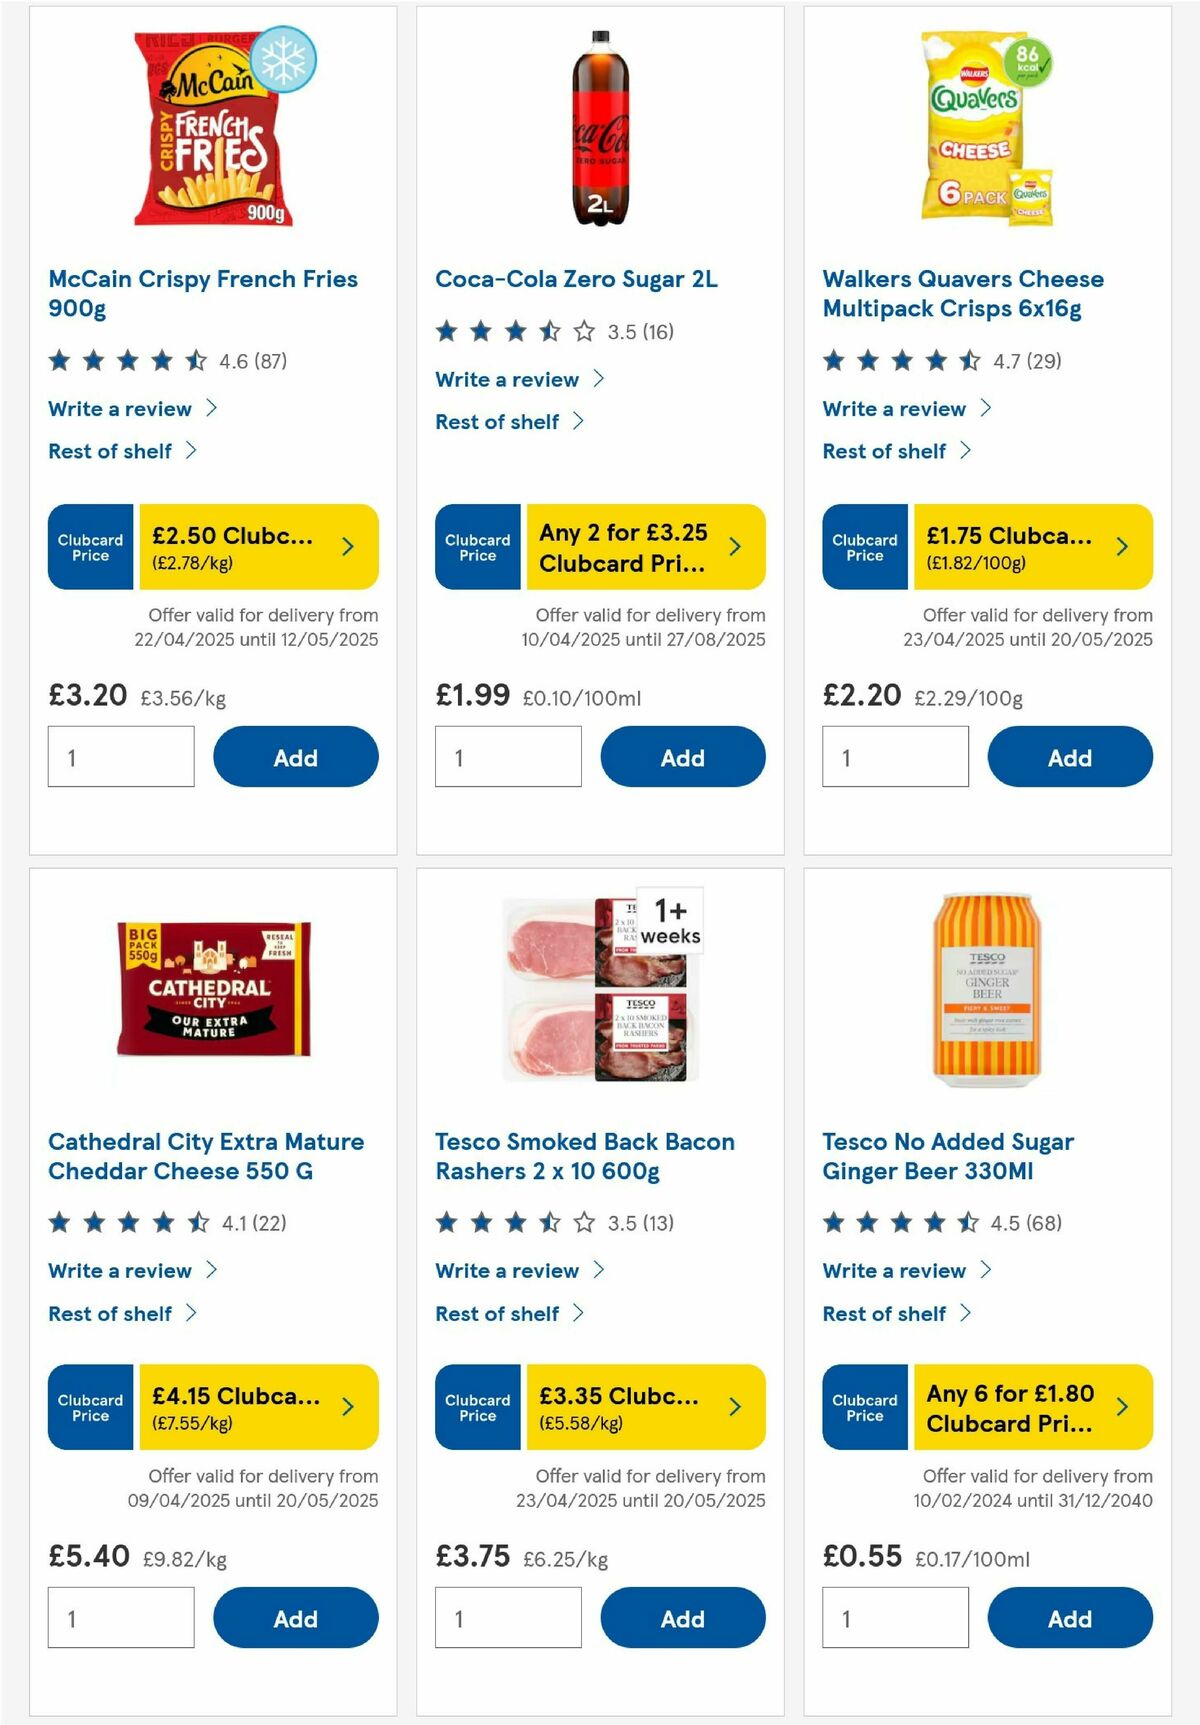Click the Clubcard Price badge for McCain fries

tap(89, 546)
